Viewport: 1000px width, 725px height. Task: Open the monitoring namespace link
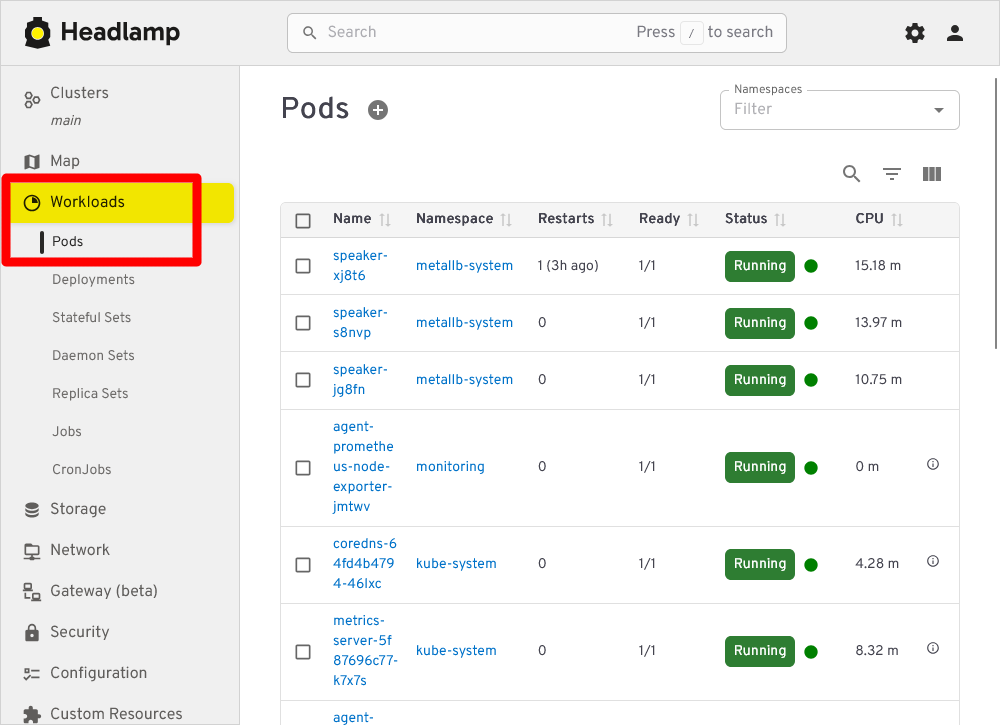coord(450,466)
